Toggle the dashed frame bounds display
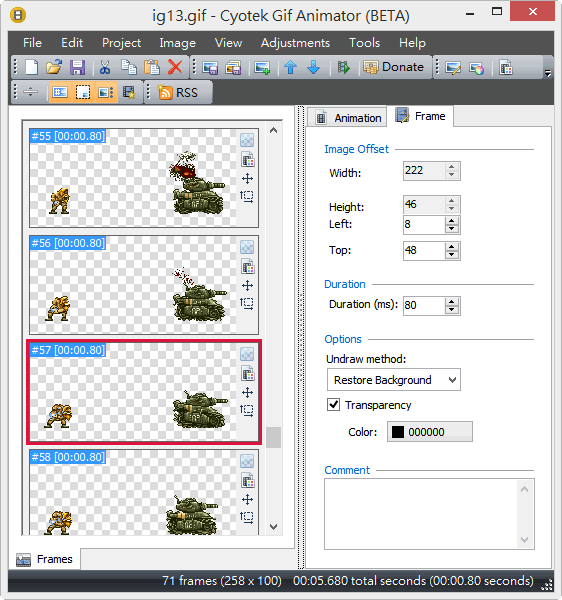Viewport: 562px width, 600px height. [83, 92]
